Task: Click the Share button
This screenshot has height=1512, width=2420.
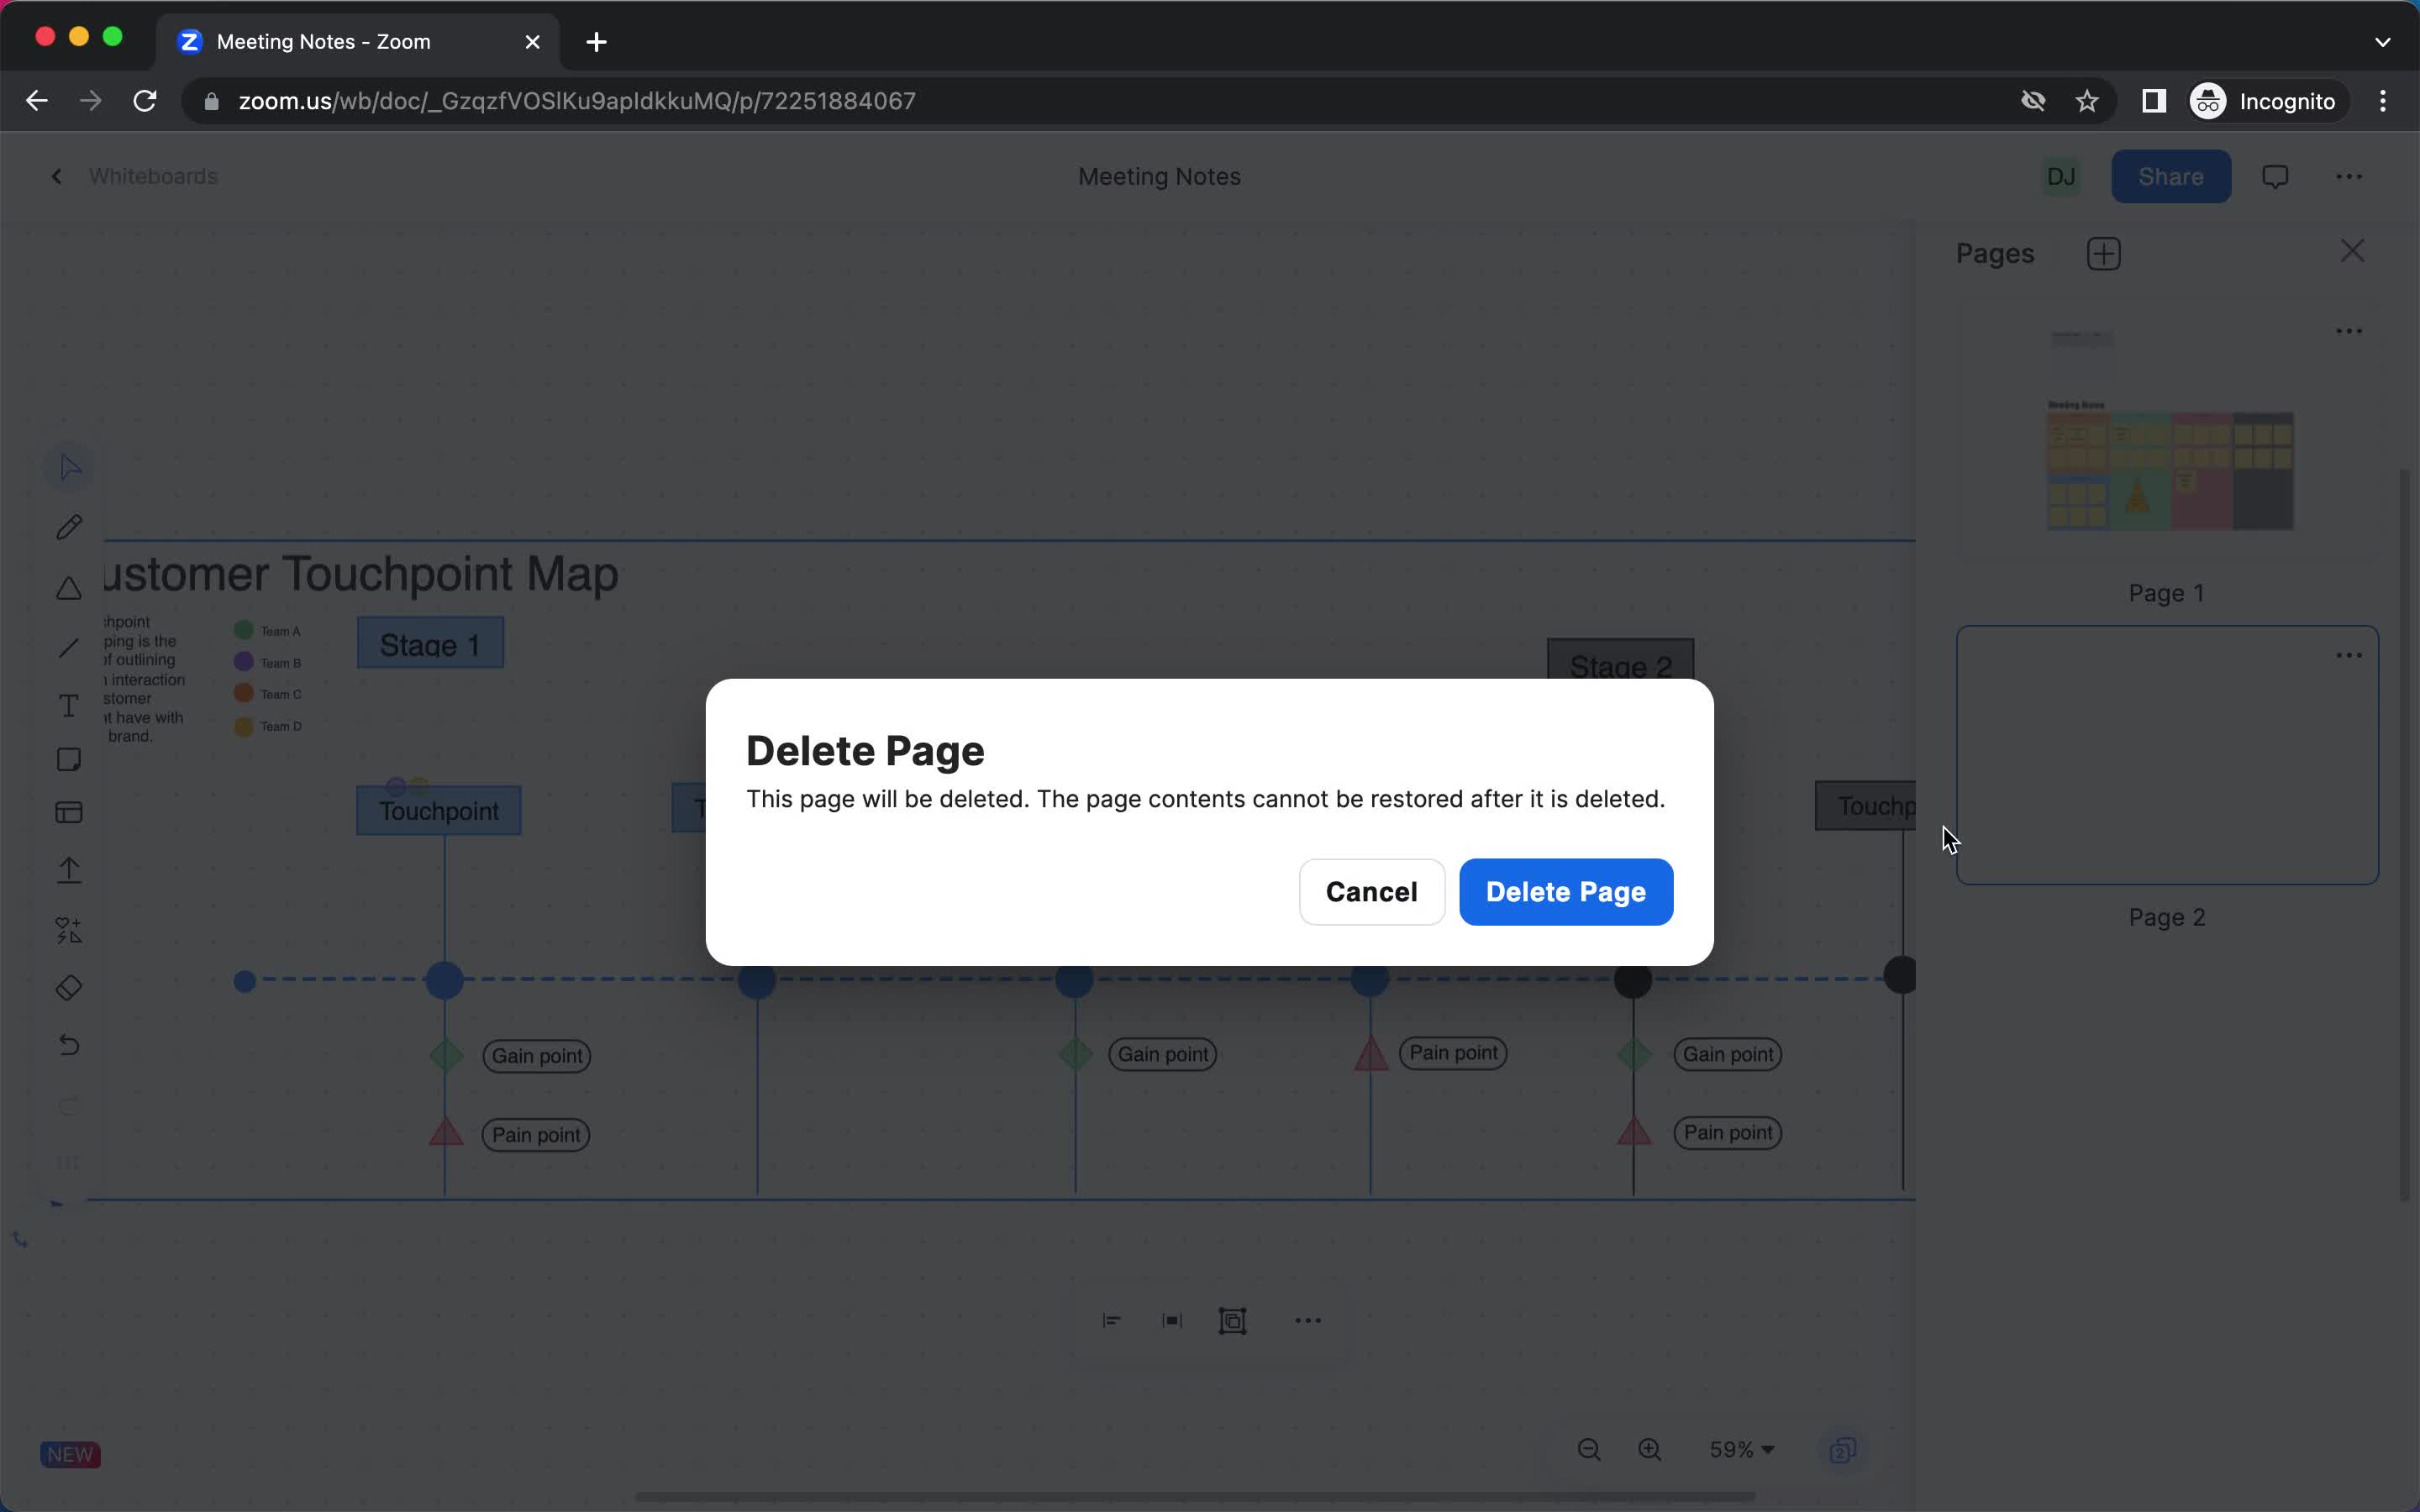Action: [x=2170, y=176]
